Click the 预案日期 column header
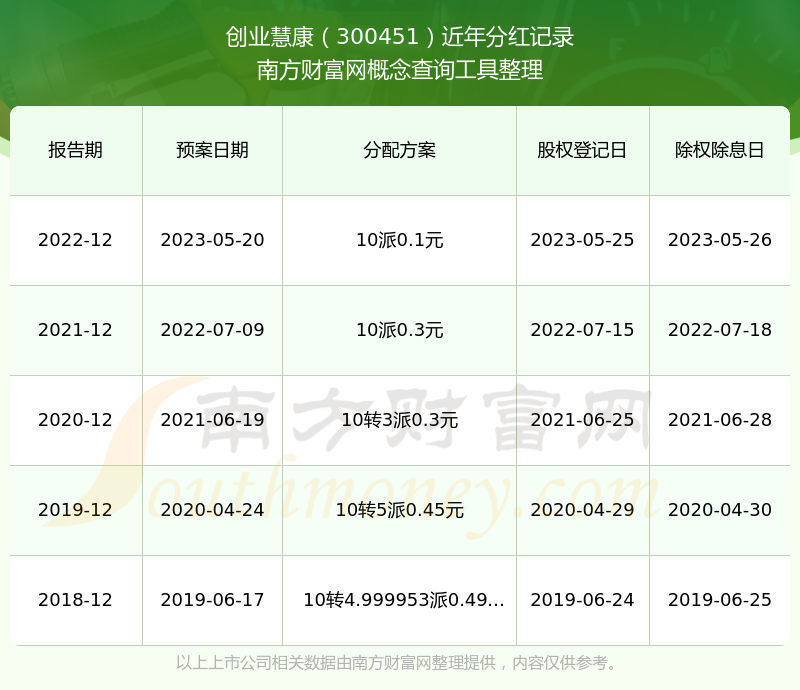The image size is (800, 690). pos(212,150)
